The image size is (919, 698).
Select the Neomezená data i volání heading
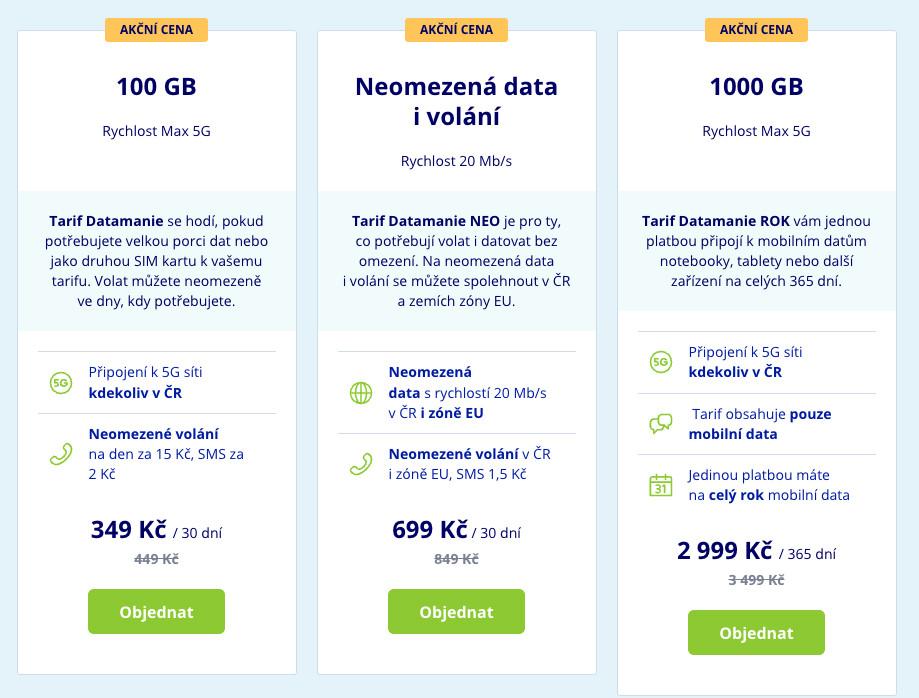(x=457, y=101)
